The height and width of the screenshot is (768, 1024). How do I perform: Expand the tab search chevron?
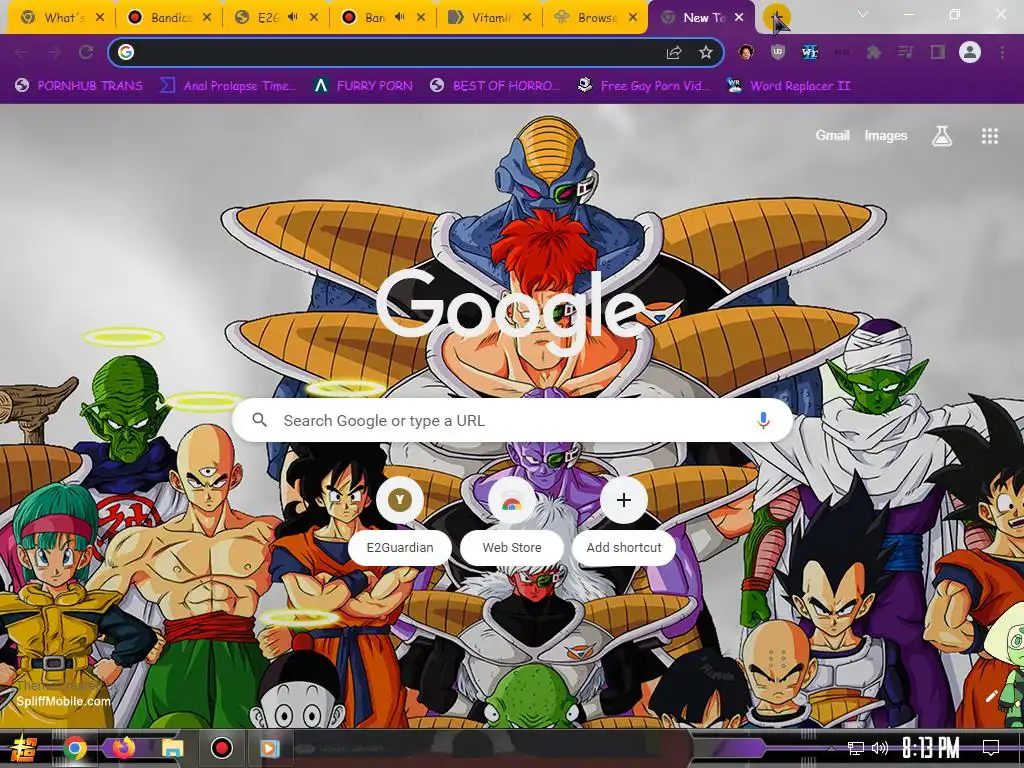click(x=863, y=14)
